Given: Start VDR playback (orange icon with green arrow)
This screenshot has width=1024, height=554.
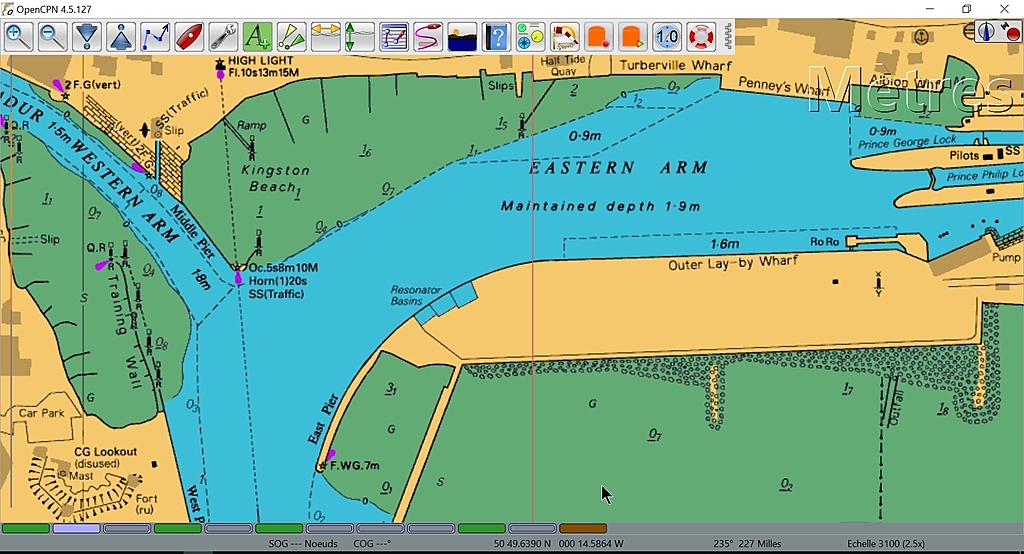Looking at the screenshot, I should click(632, 37).
